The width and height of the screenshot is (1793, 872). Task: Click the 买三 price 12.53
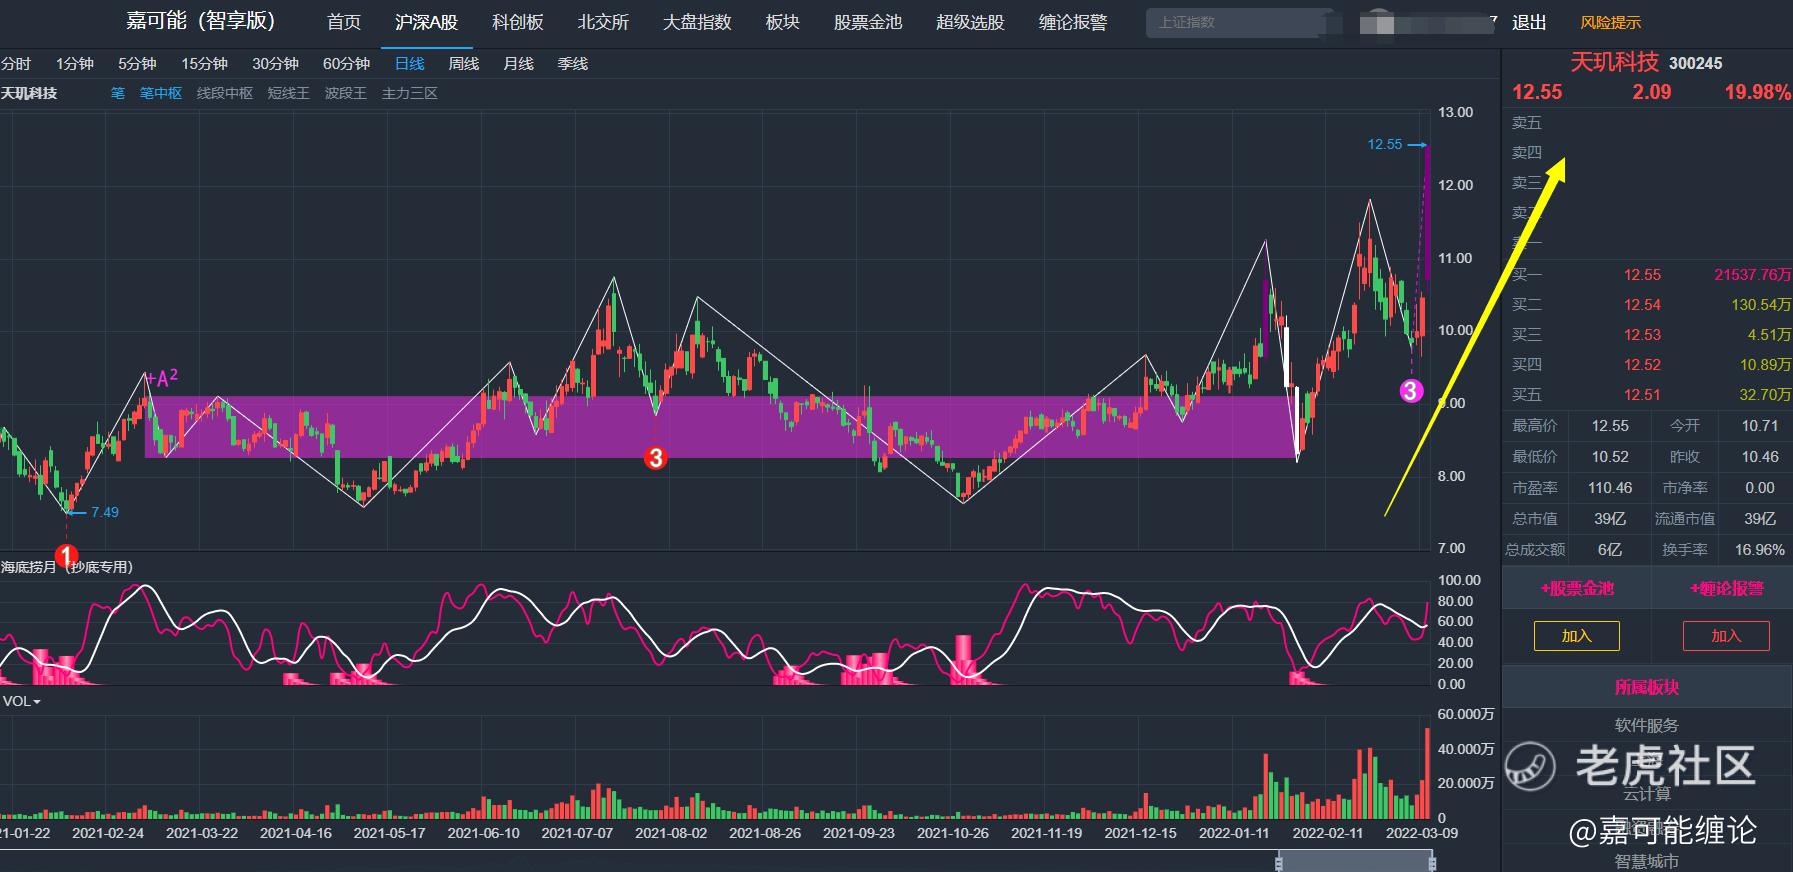pyautogui.click(x=1642, y=335)
